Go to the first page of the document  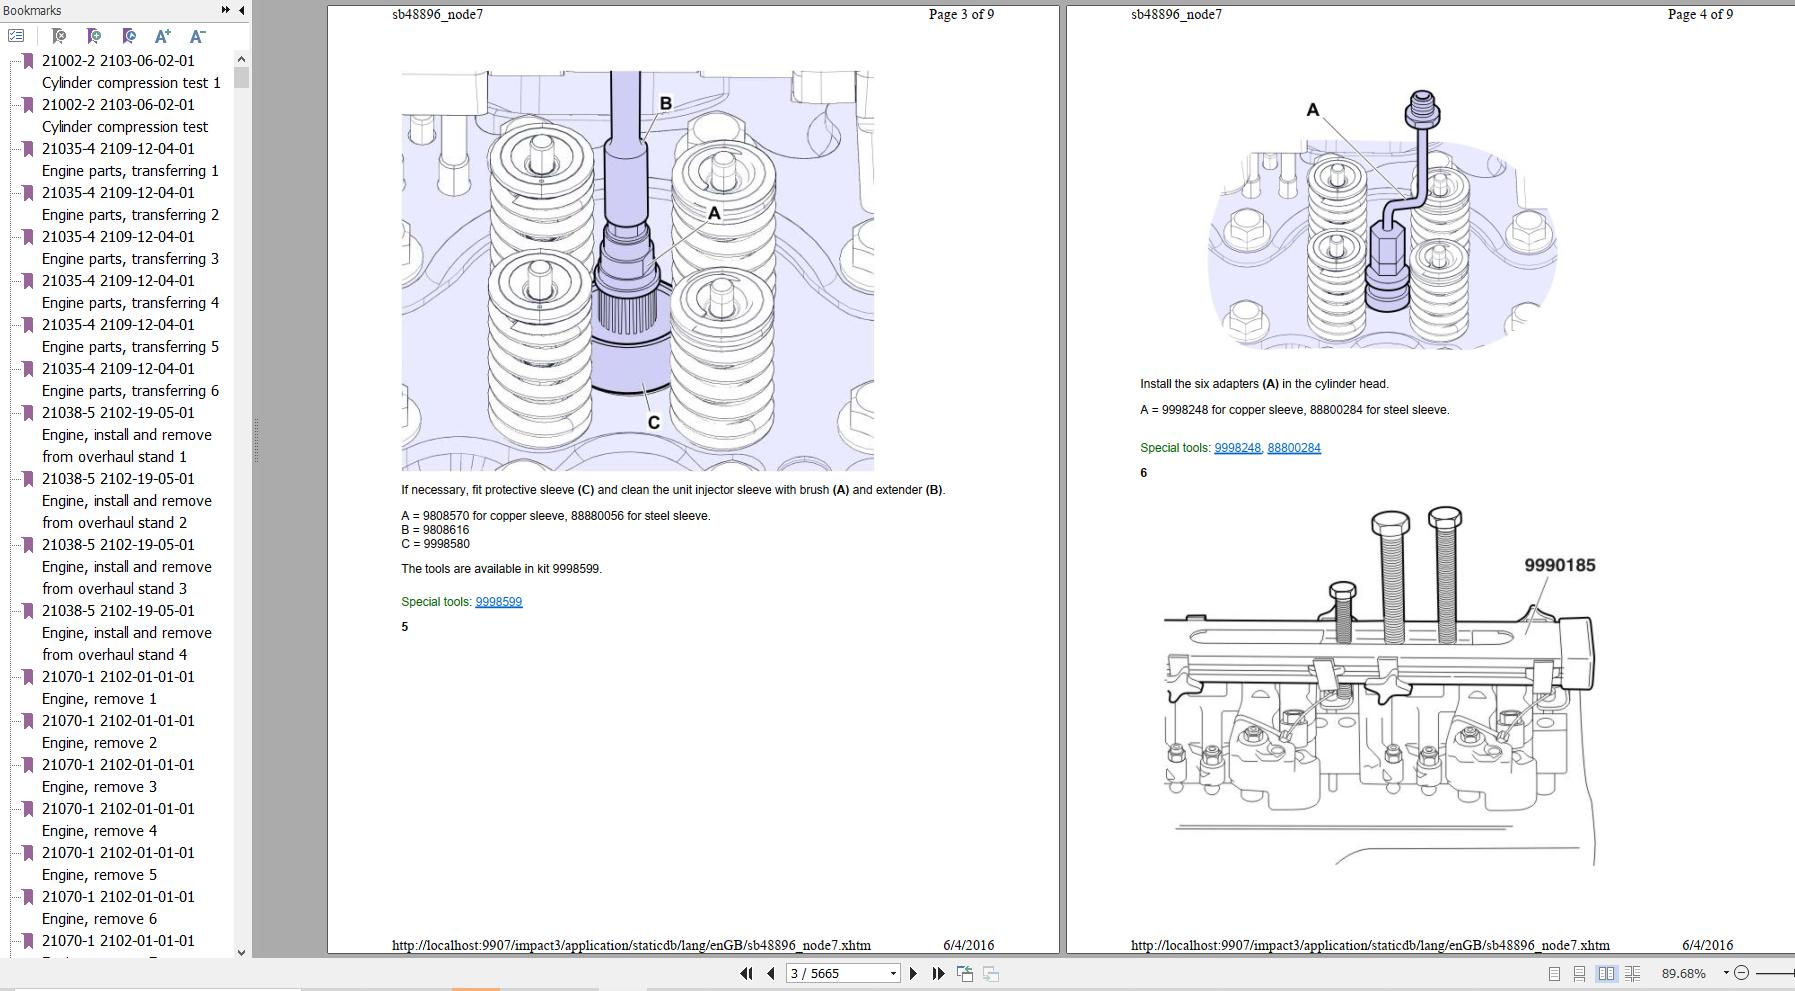pyautogui.click(x=746, y=973)
